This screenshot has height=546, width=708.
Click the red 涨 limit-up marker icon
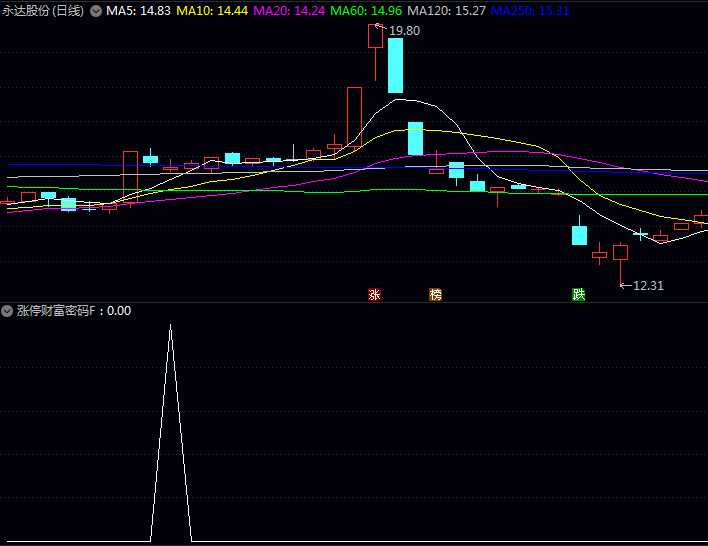375,294
